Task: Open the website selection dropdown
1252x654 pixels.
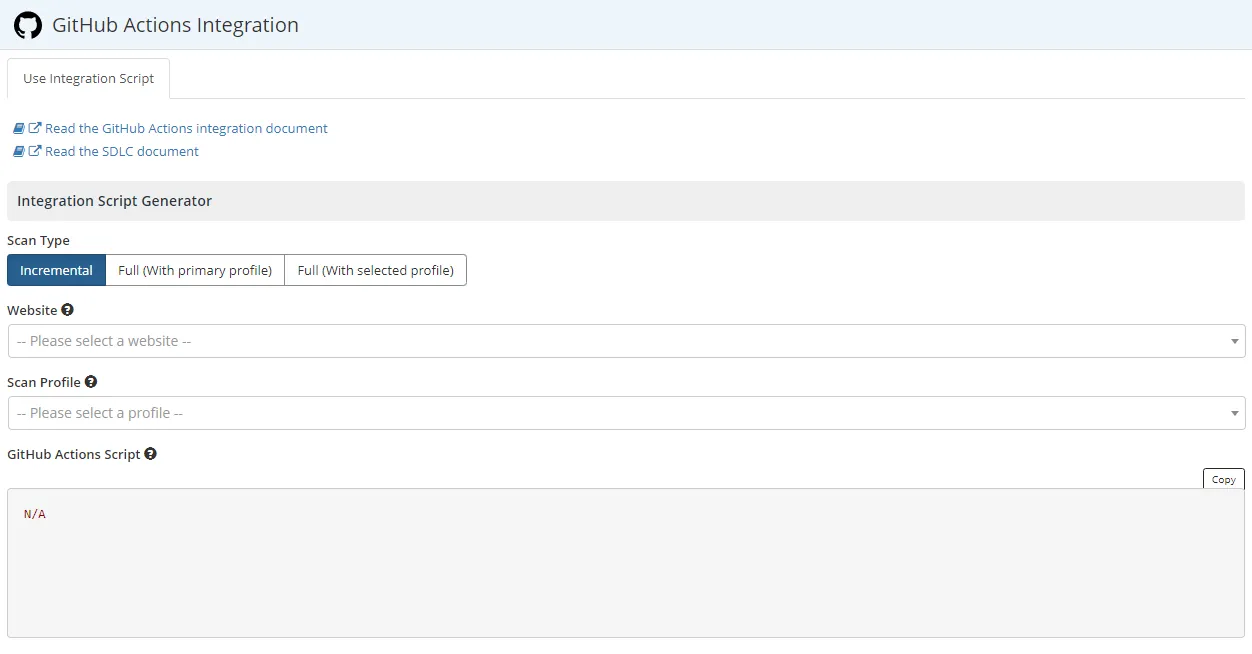Action: (626, 341)
